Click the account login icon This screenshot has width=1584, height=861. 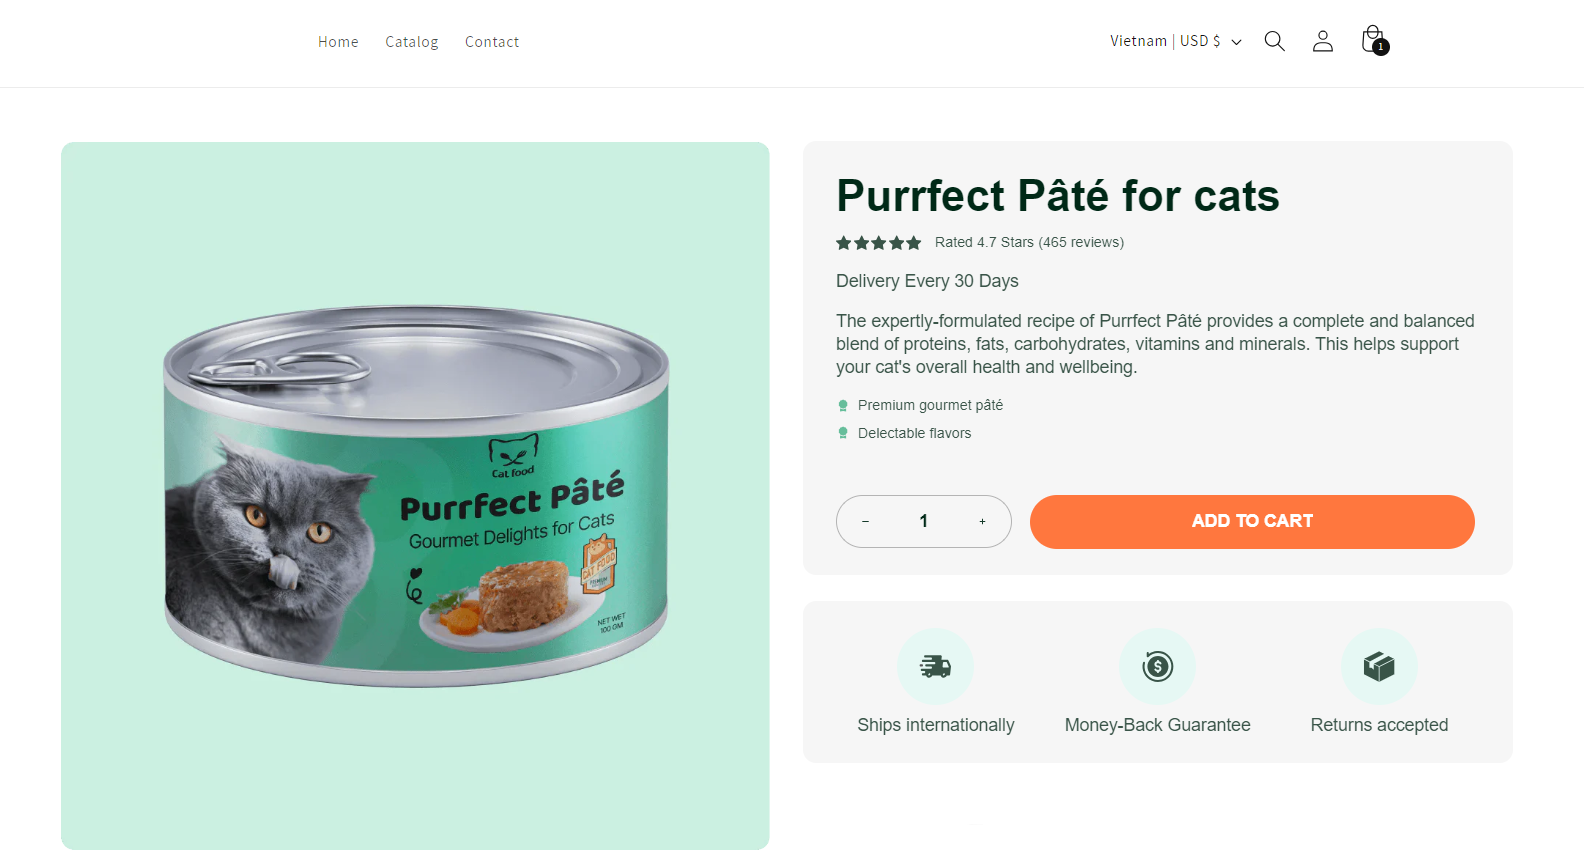[1322, 41]
